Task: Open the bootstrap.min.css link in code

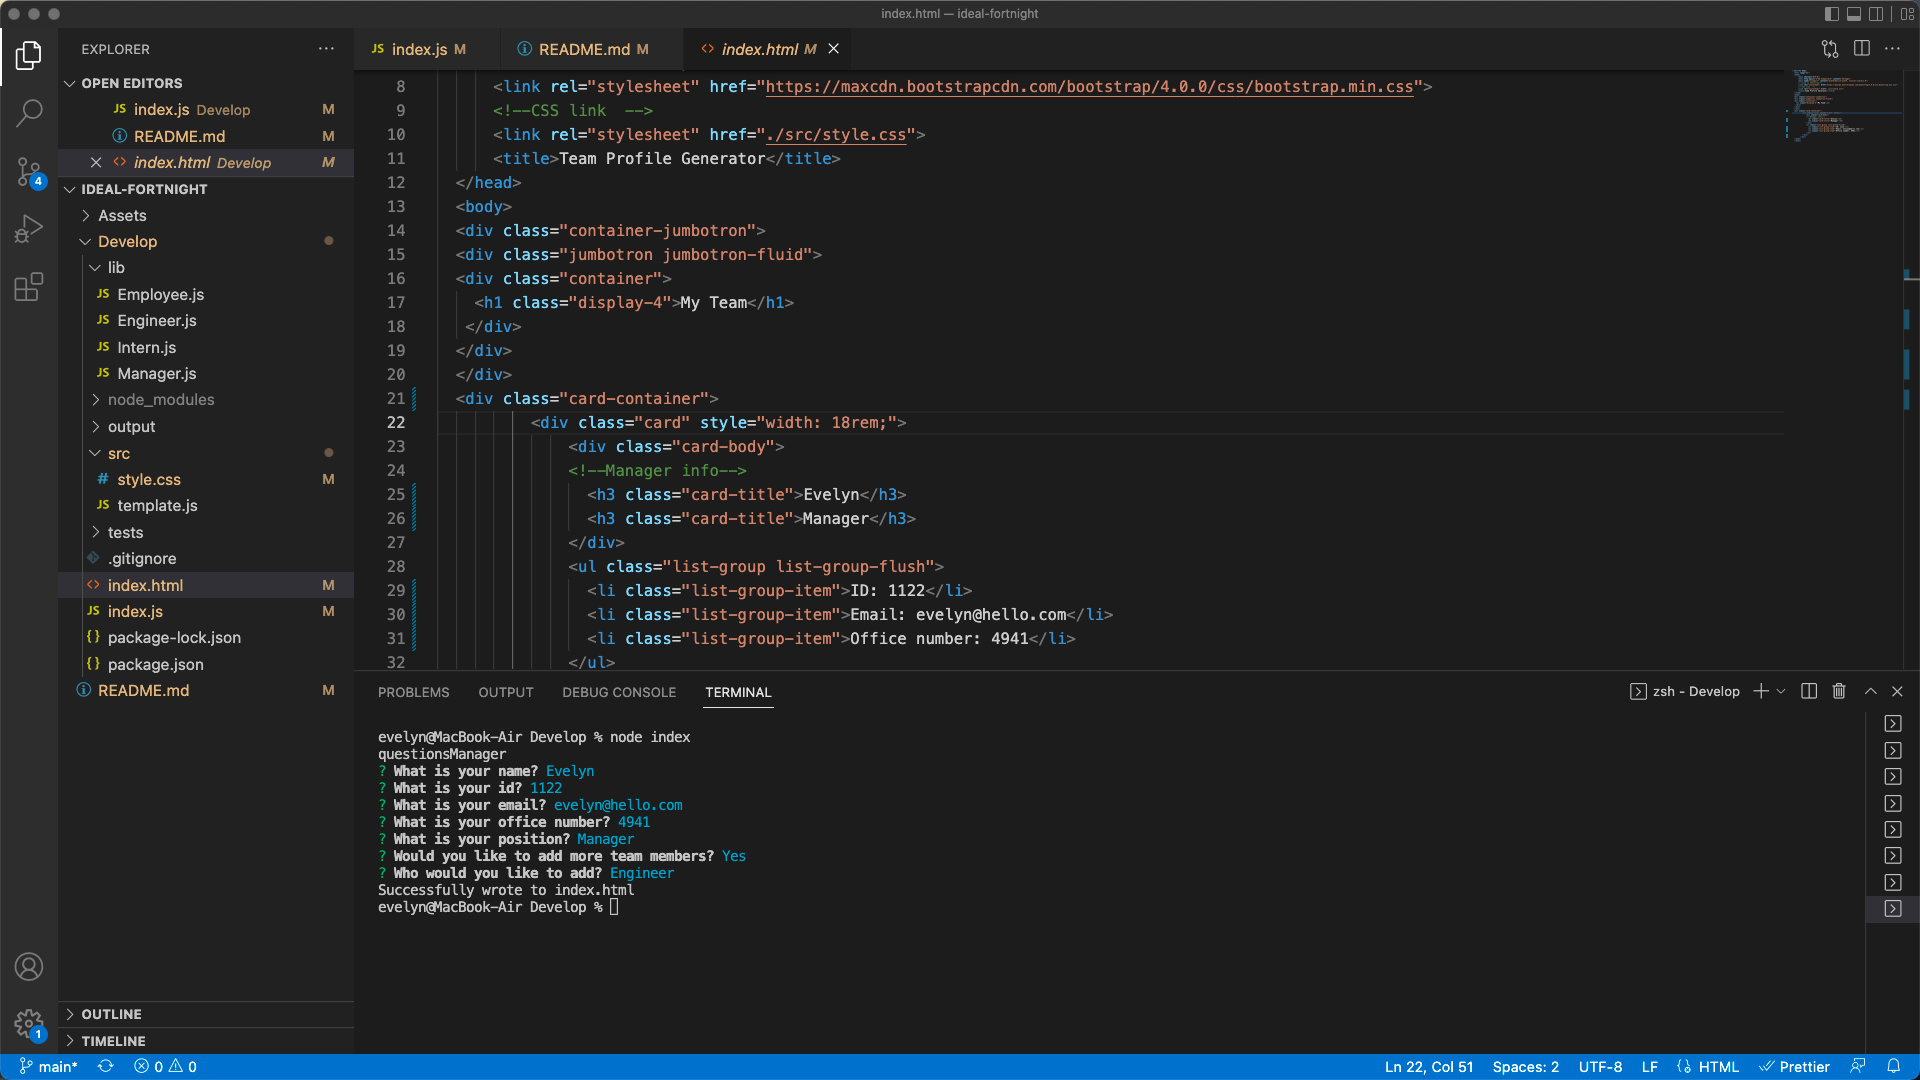Action: coord(1089,87)
